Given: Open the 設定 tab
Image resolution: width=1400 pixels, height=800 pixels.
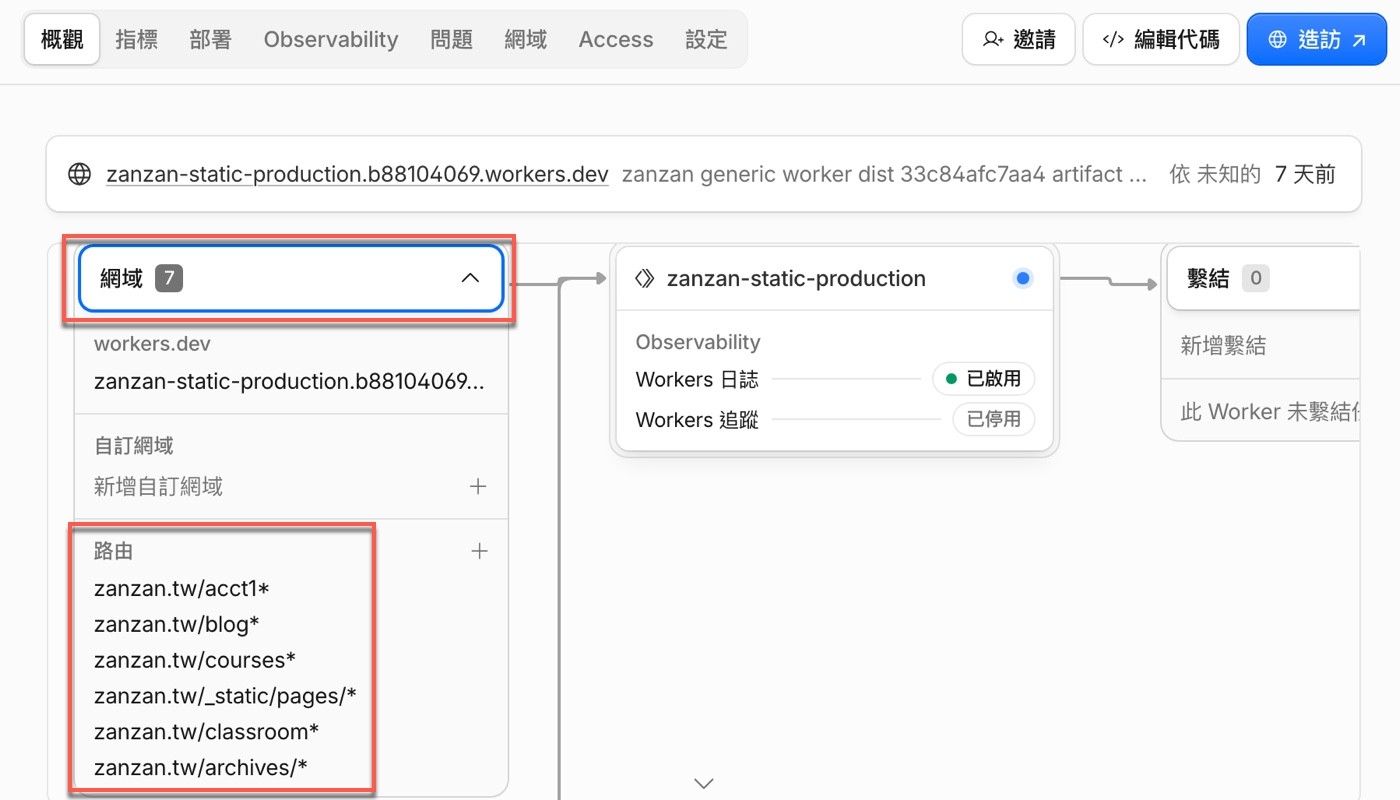Looking at the screenshot, I should (706, 39).
